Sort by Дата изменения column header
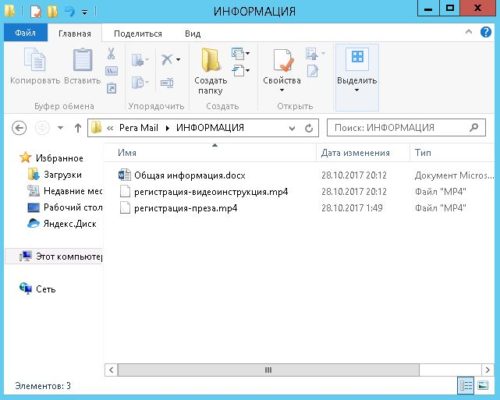This screenshot has width=500, height=400. pos(355,153)
